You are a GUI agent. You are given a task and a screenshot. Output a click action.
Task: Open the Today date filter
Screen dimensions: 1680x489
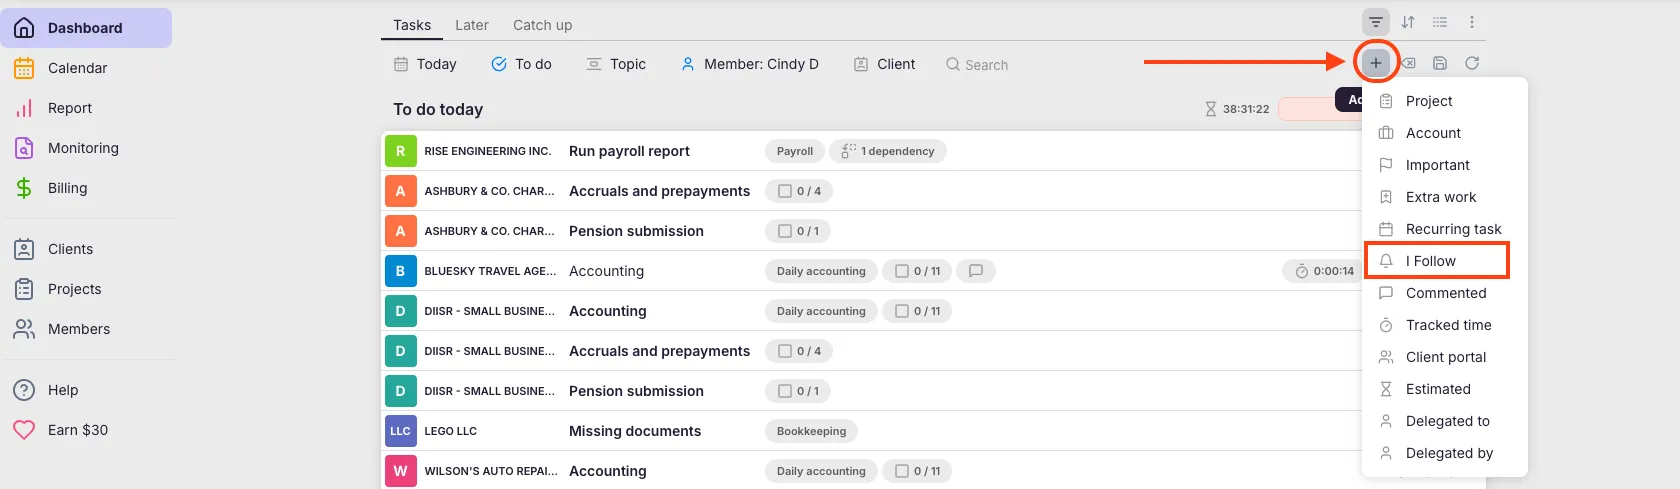(x=425, y=64)
